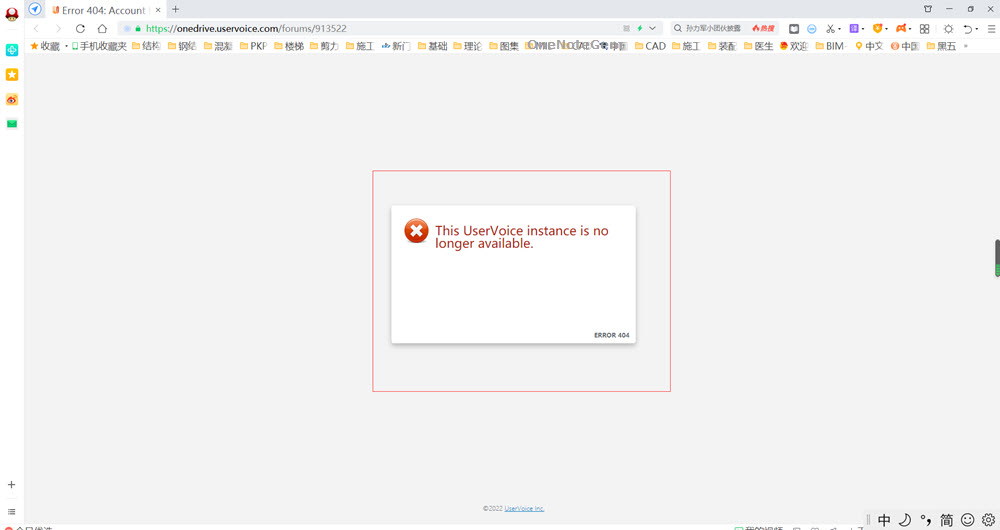Viewport: 1000px width, 530px height.
Task: Switch to the Error 404: Account tab
Action: pos(102,10)
